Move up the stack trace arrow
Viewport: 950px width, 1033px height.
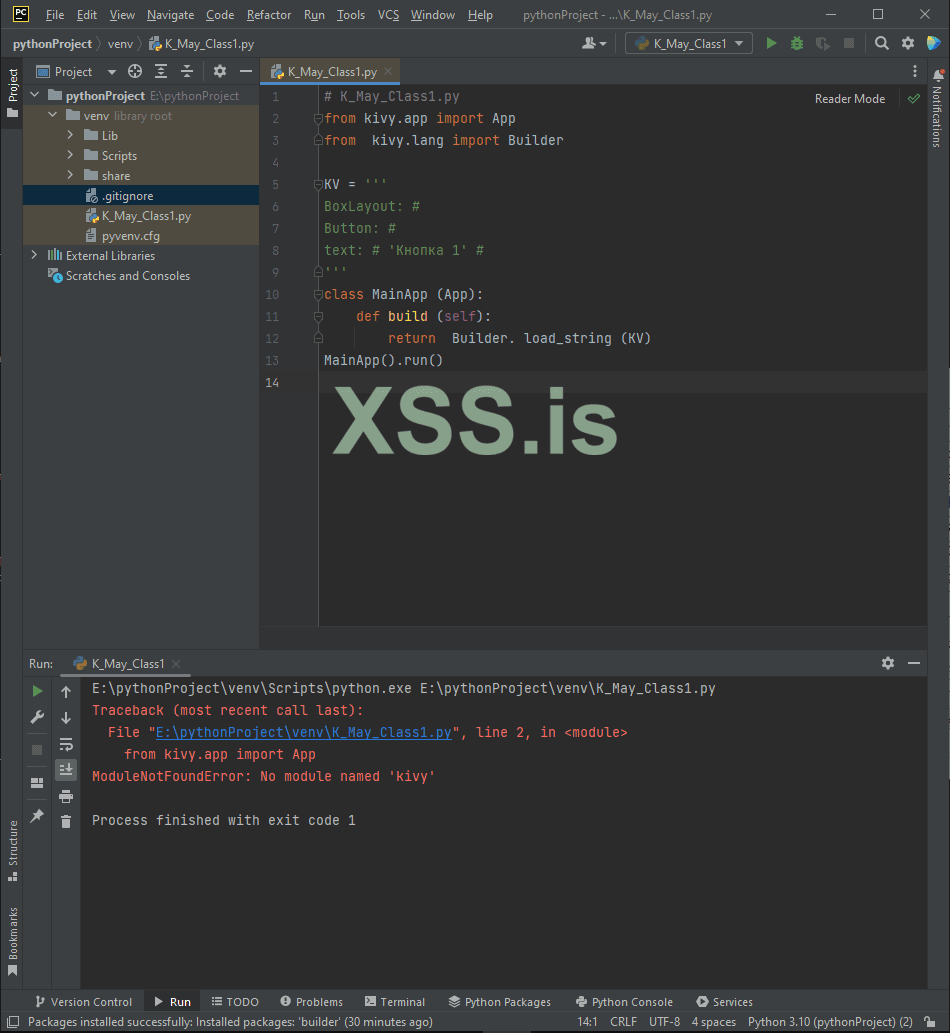(66, 692)
